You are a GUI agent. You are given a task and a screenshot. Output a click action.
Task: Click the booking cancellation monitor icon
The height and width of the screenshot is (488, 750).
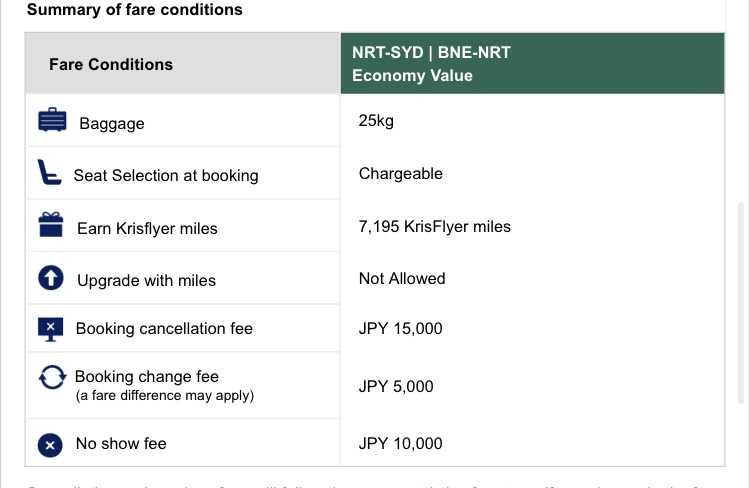pos(50,329)
